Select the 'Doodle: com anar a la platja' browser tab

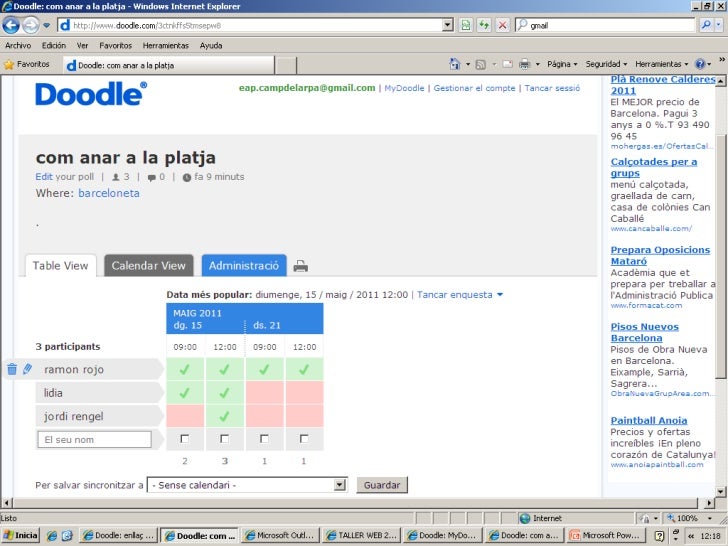tap(169, 65)
